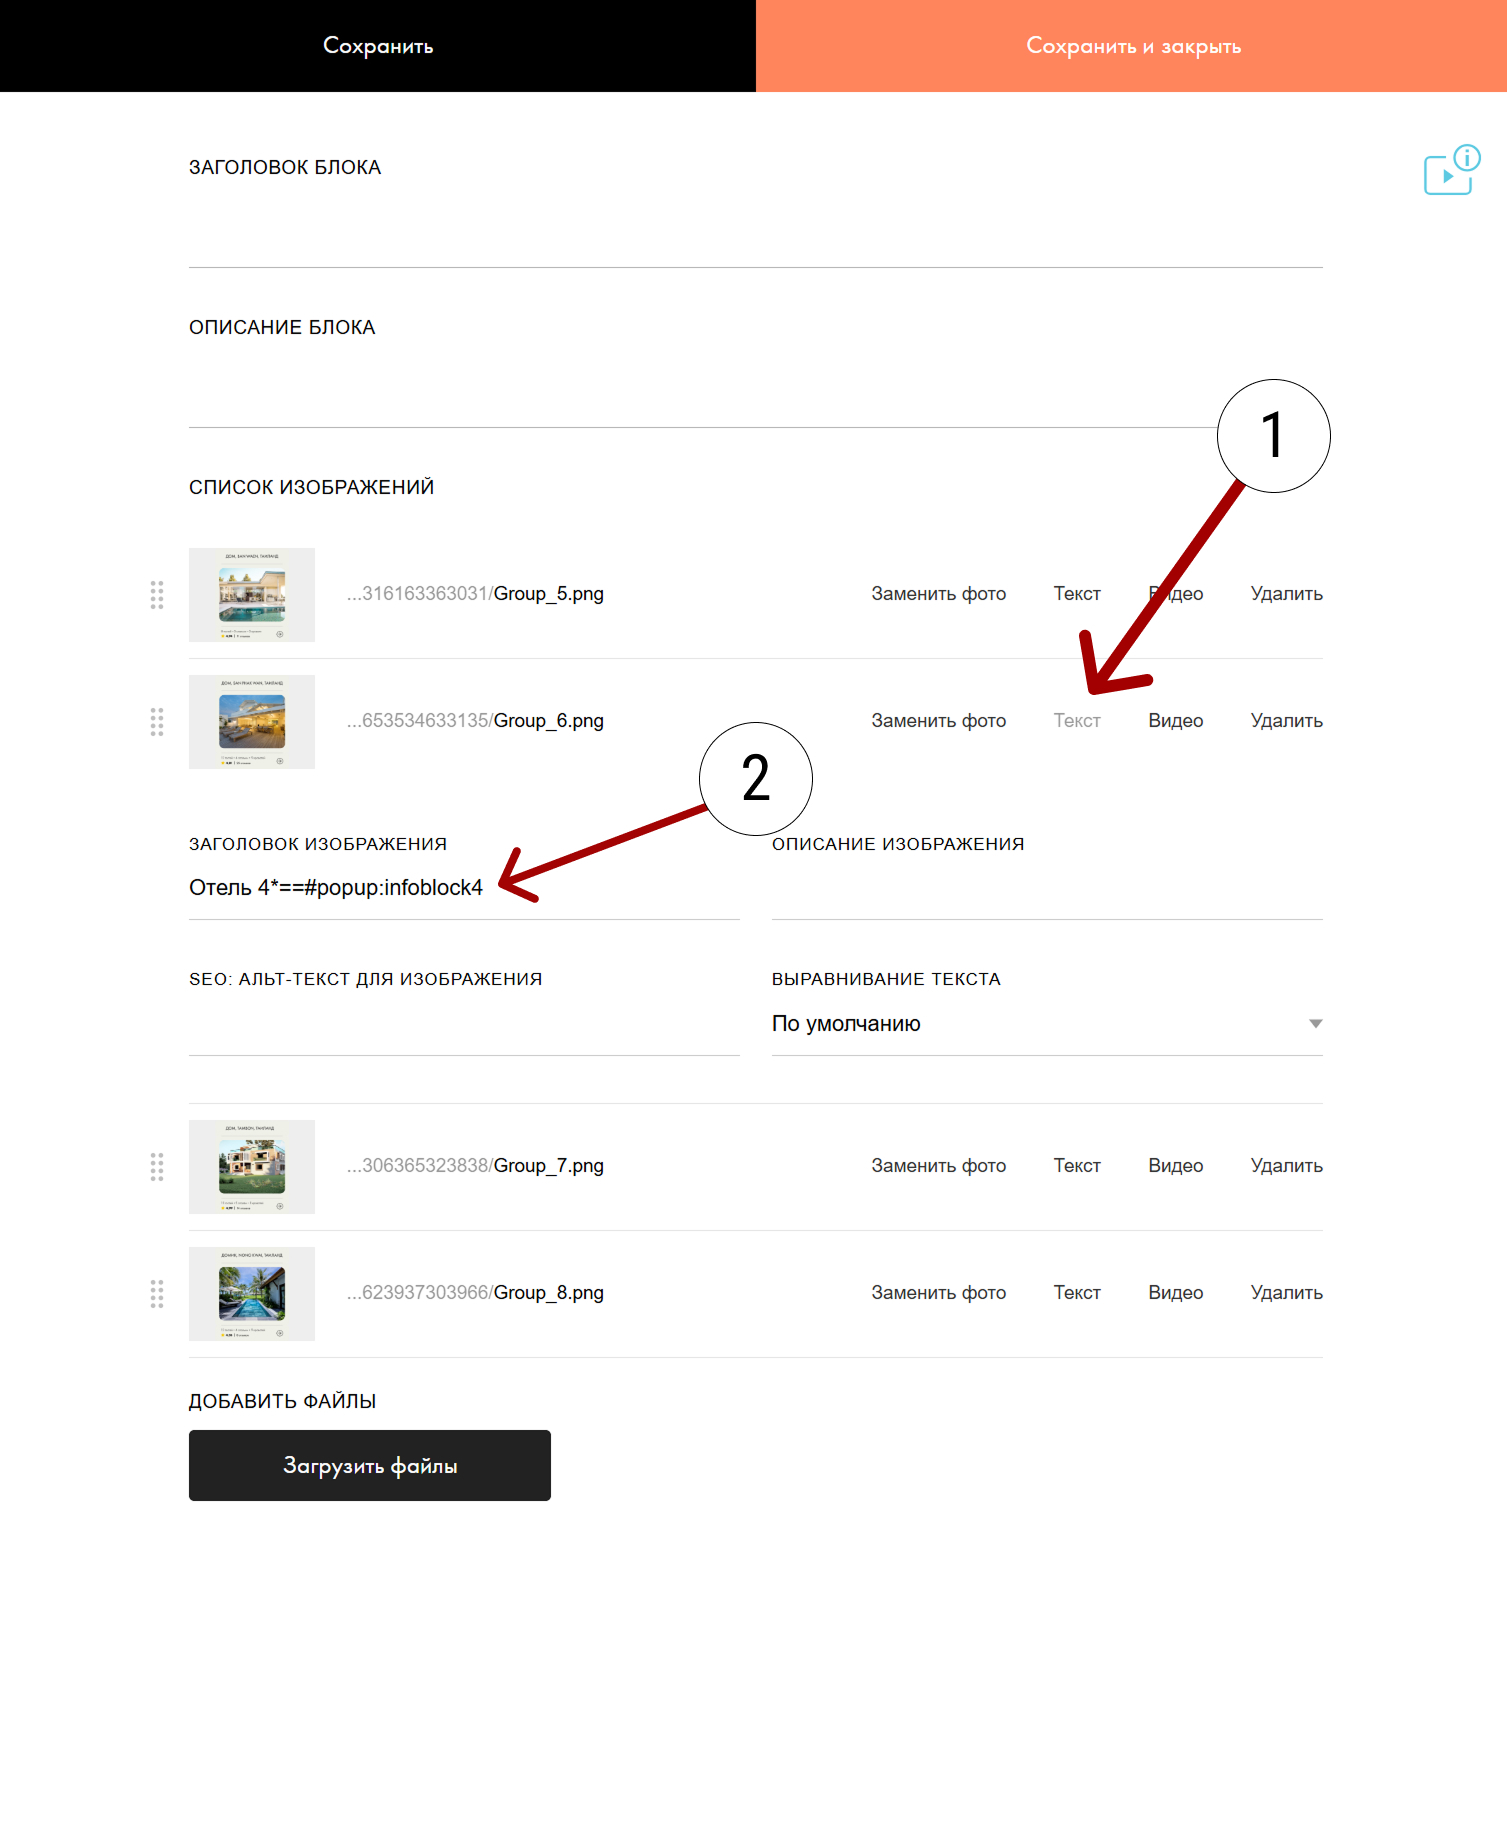Image resolution: width=1507 pixels, height=1837 pixels.
Task: Delete the Group_8.png image
Action: click(x=1286, y=1293)
